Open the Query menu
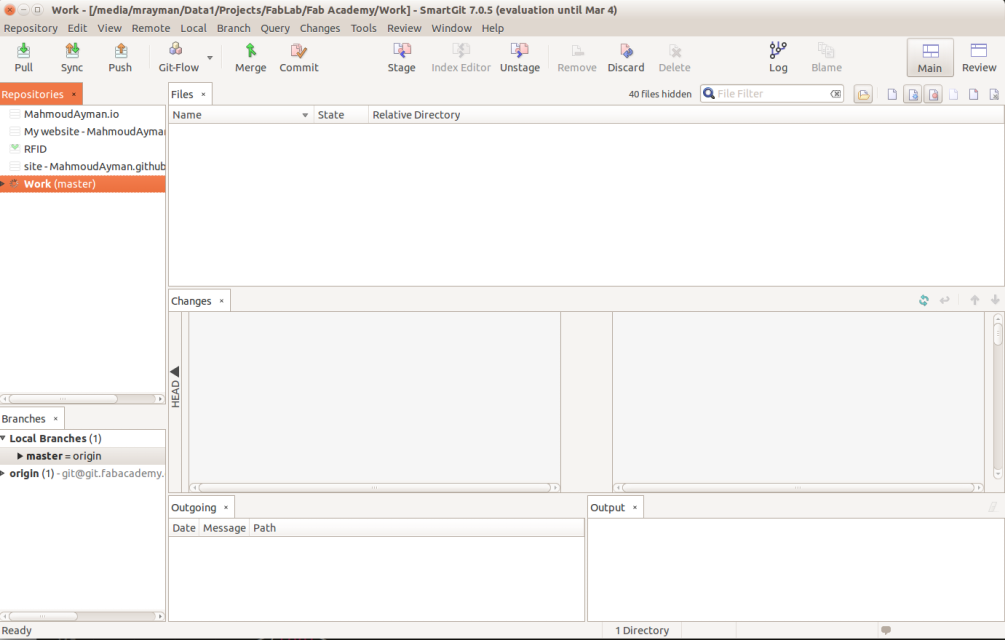Image resolution: width=1005 pixels, height=640 pixels. [275, 28]
